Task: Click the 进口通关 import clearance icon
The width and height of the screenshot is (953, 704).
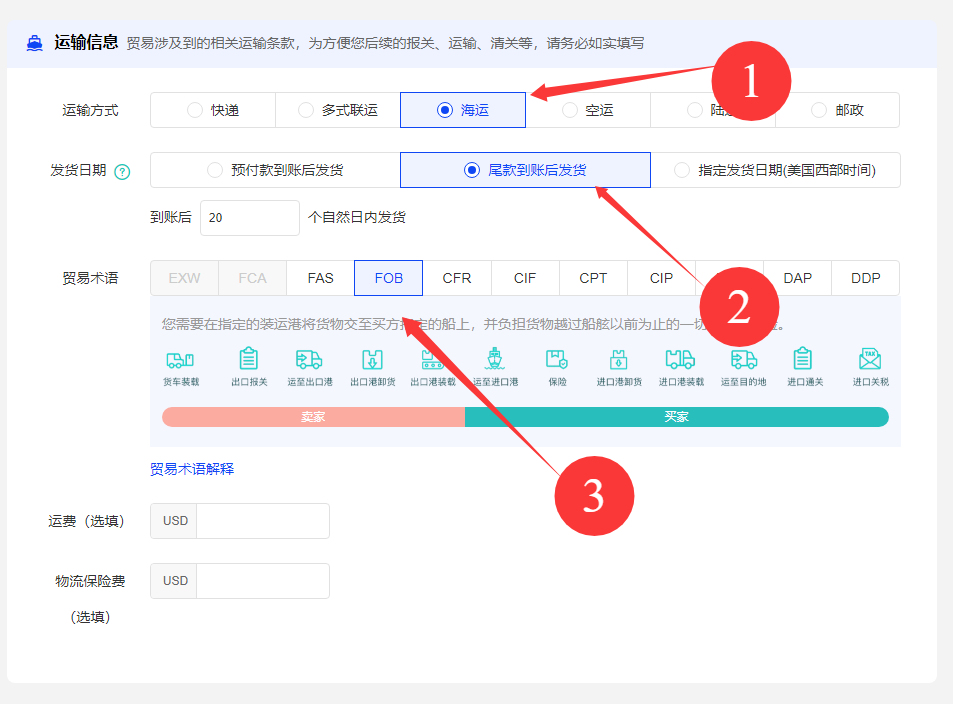Action: coord(802,360)
